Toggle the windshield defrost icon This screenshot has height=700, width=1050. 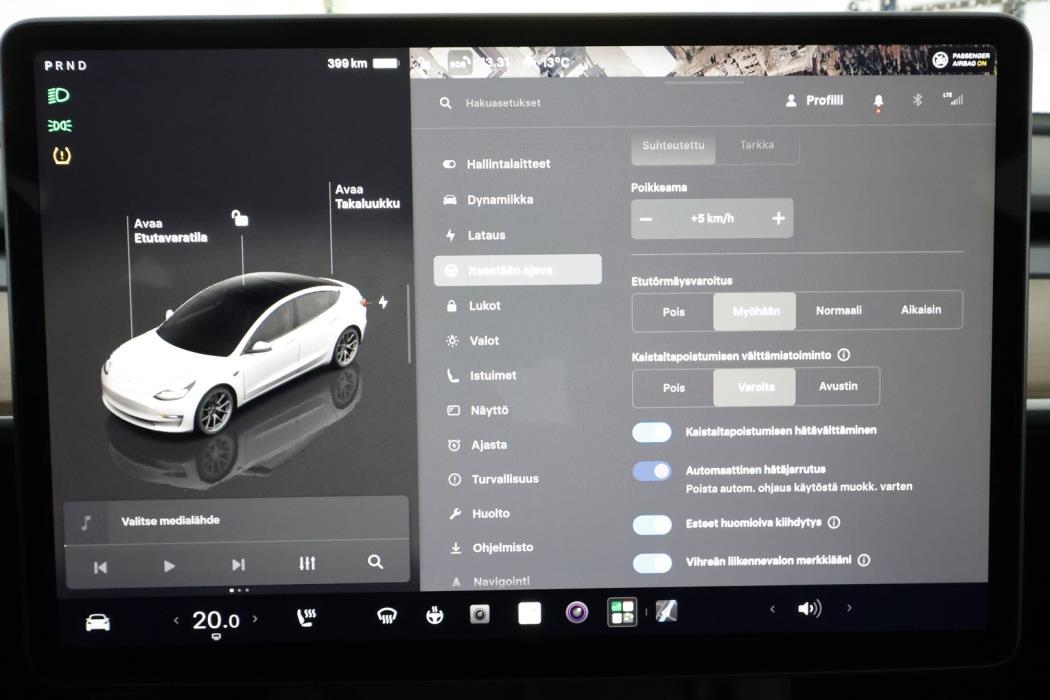pyautogui.click(x=386, y=616)
